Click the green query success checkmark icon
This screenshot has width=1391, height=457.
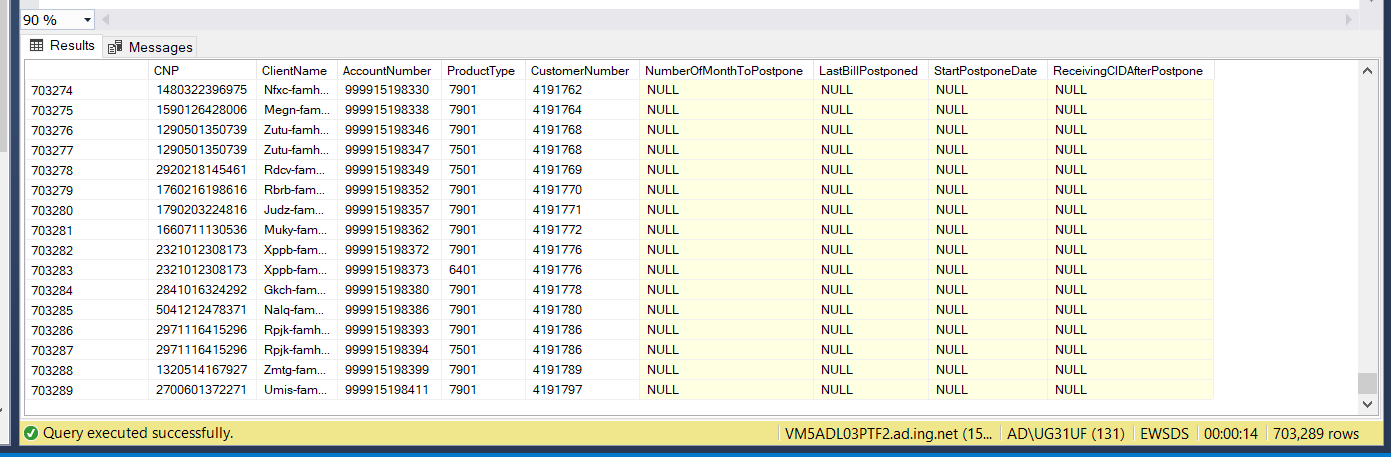pyautogui.click(x=31, y=433)
